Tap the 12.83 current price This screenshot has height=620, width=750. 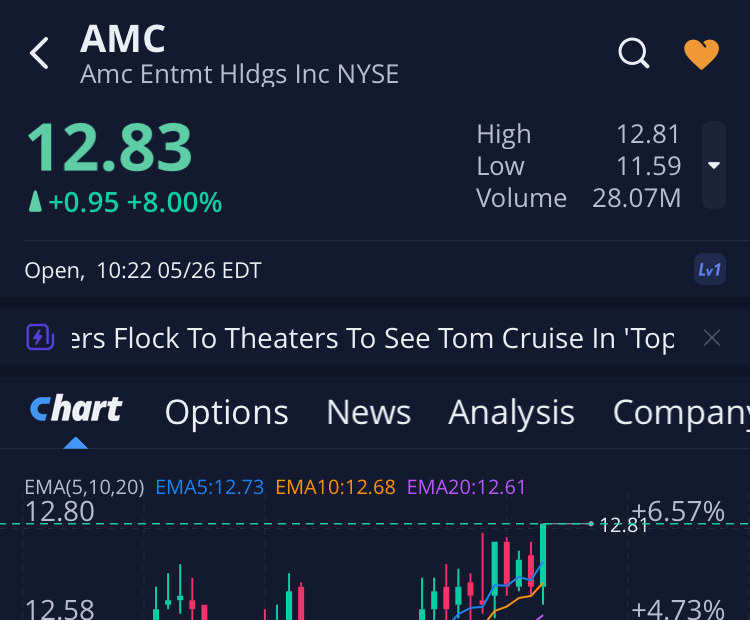coord(109,148)
